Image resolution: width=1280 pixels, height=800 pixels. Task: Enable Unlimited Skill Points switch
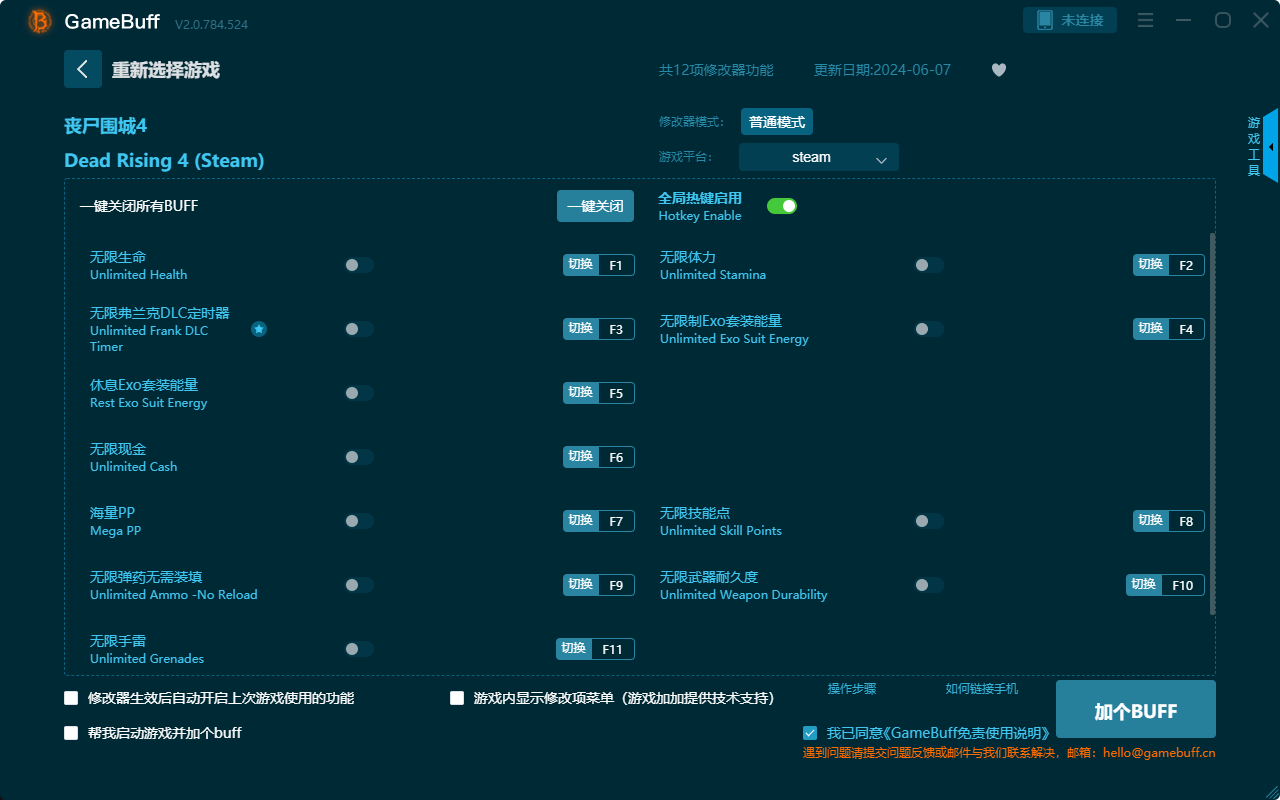pos(929,521)
